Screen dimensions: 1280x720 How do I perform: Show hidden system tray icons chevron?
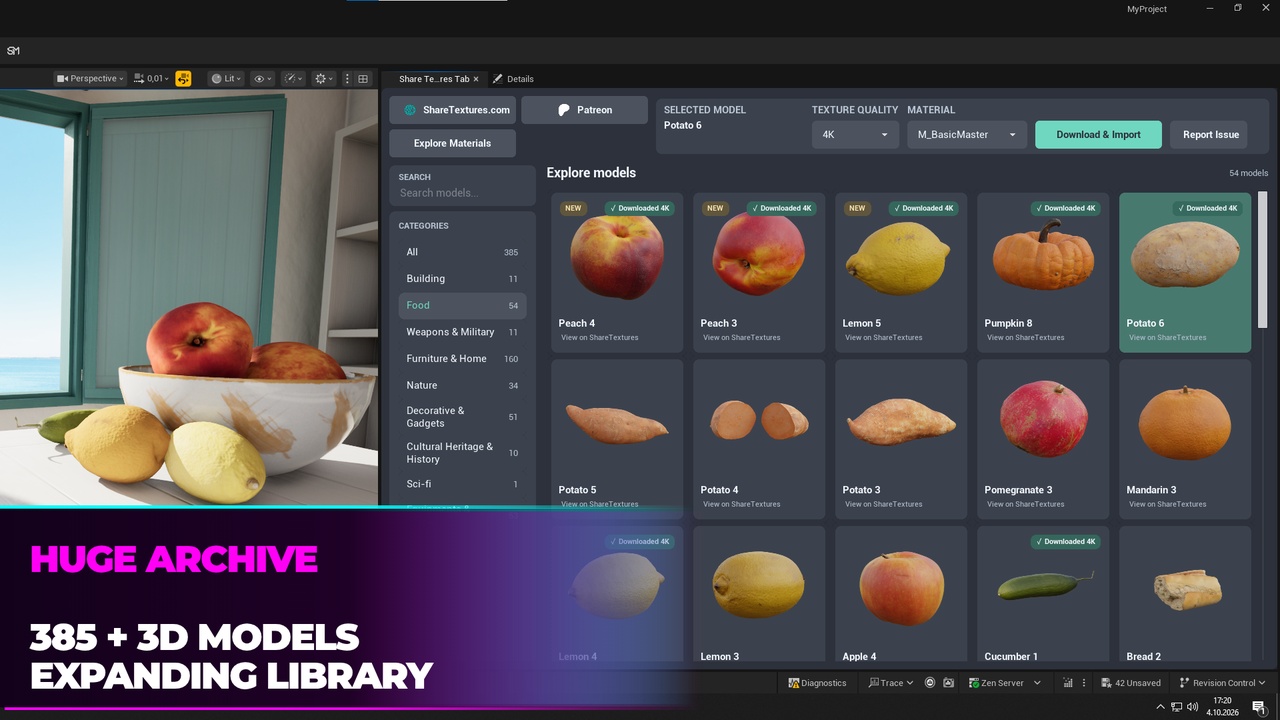(x=1161, y=707)
